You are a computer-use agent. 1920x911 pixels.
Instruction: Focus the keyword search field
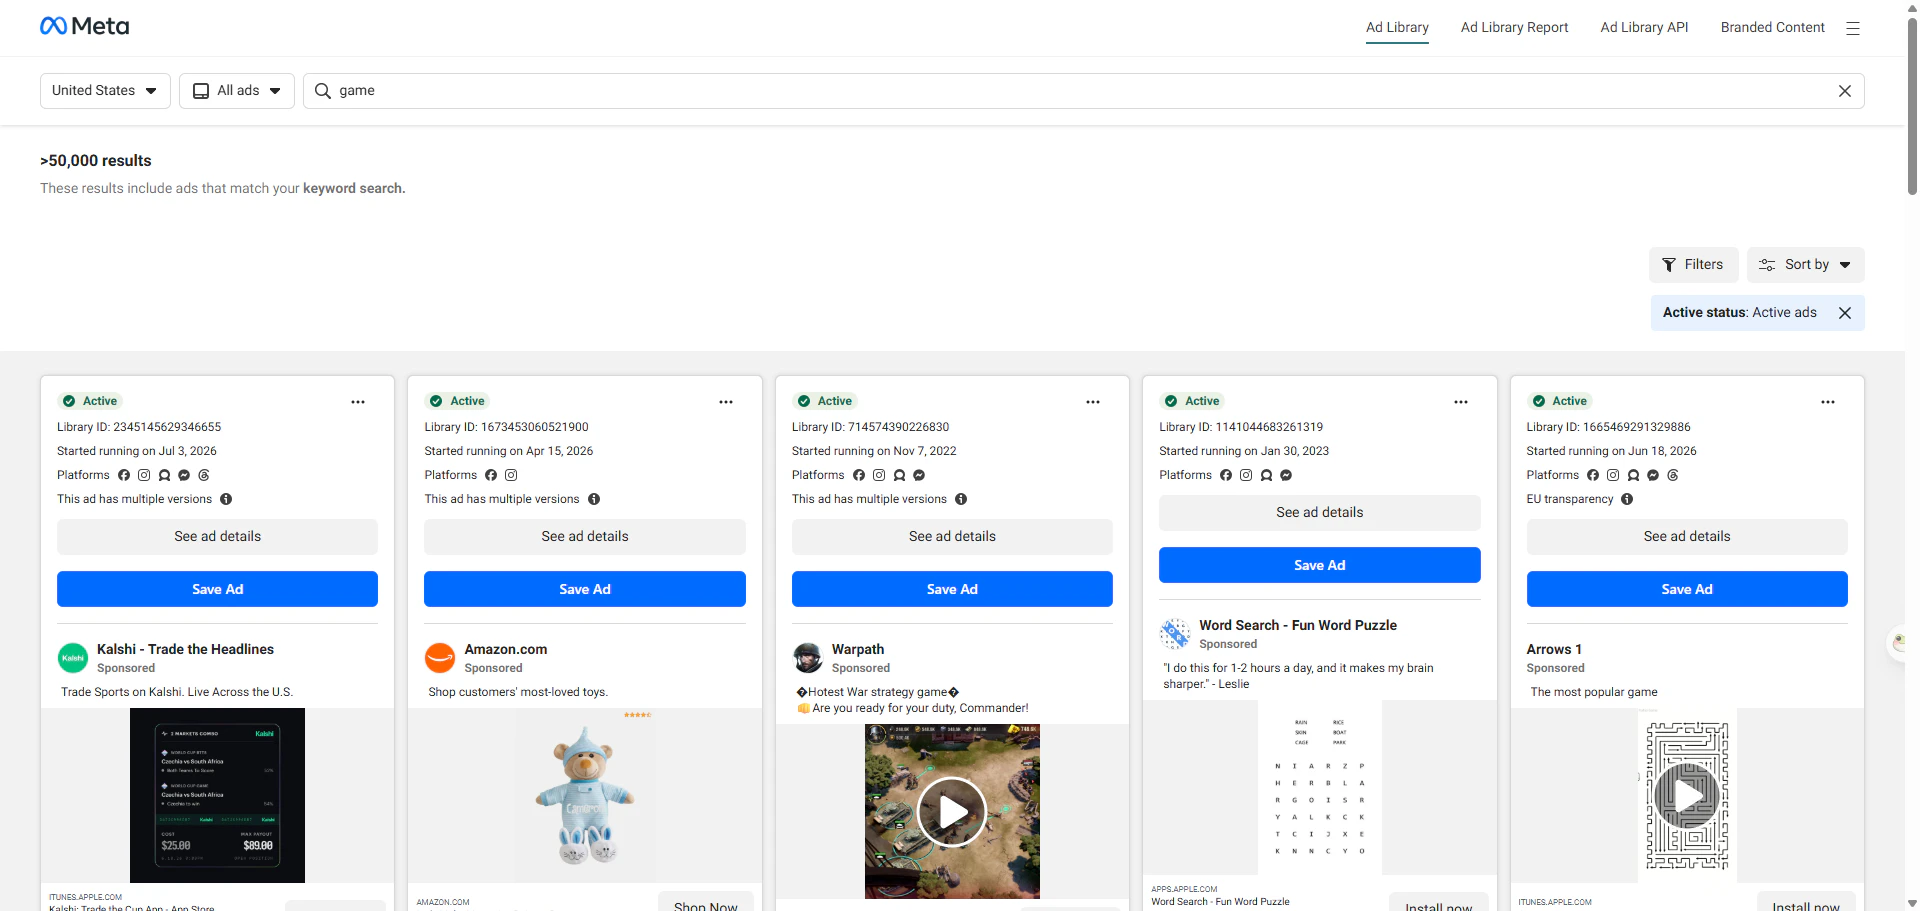click(x=1084, y=91)
